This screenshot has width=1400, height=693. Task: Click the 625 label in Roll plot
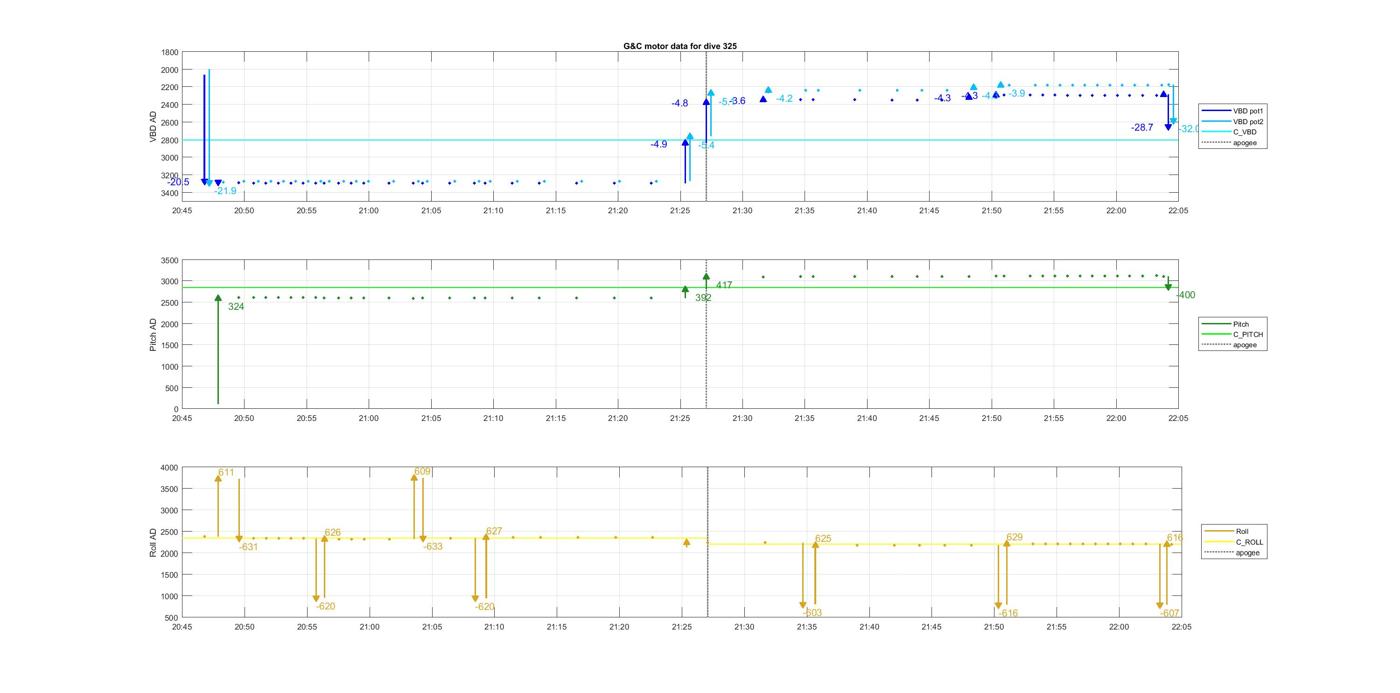click(x=823, y=538)
